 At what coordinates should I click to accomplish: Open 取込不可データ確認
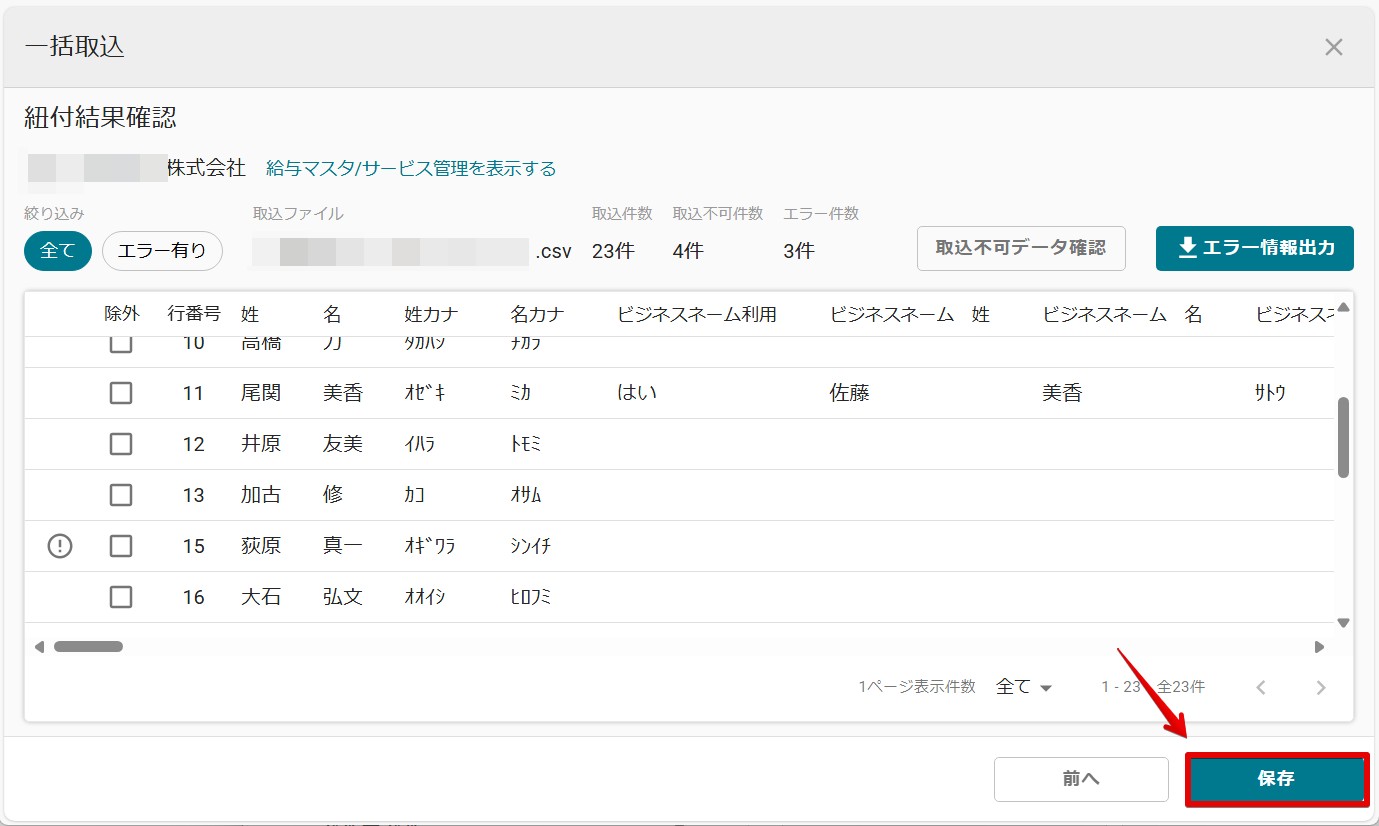click(1021, 248)
